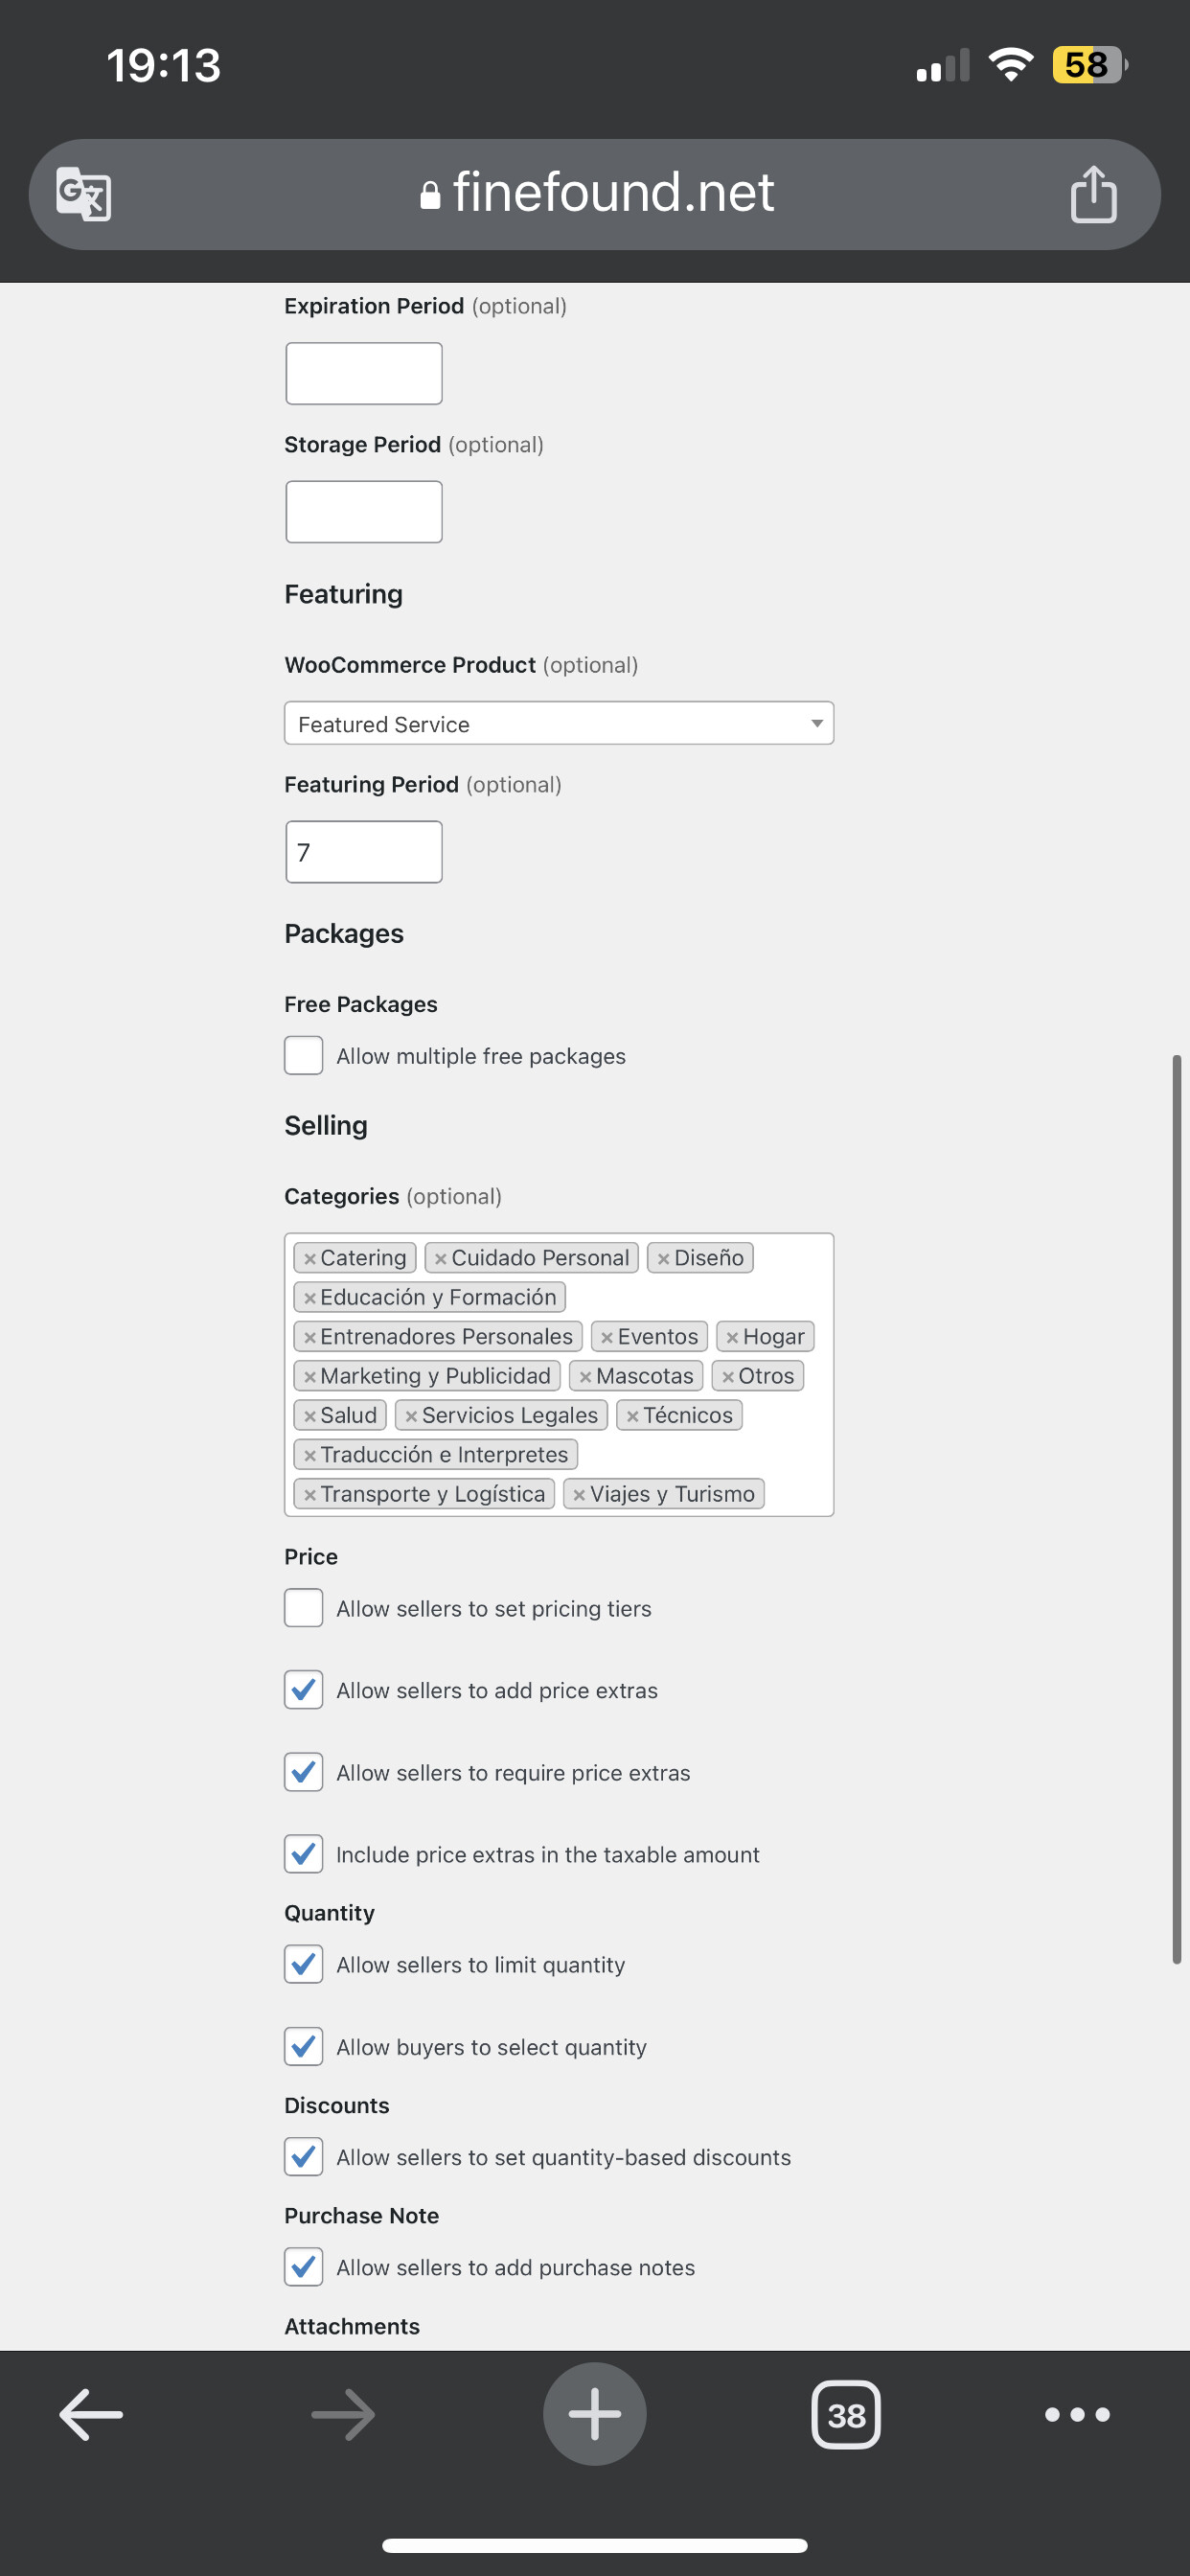Click the Featuring Period field containing 7

click(x=364, y=852)
